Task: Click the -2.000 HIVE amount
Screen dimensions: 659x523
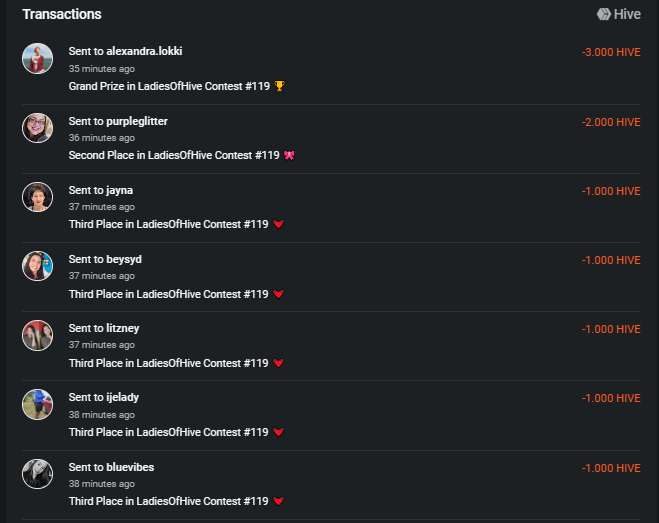Action: tap(610, 122)
